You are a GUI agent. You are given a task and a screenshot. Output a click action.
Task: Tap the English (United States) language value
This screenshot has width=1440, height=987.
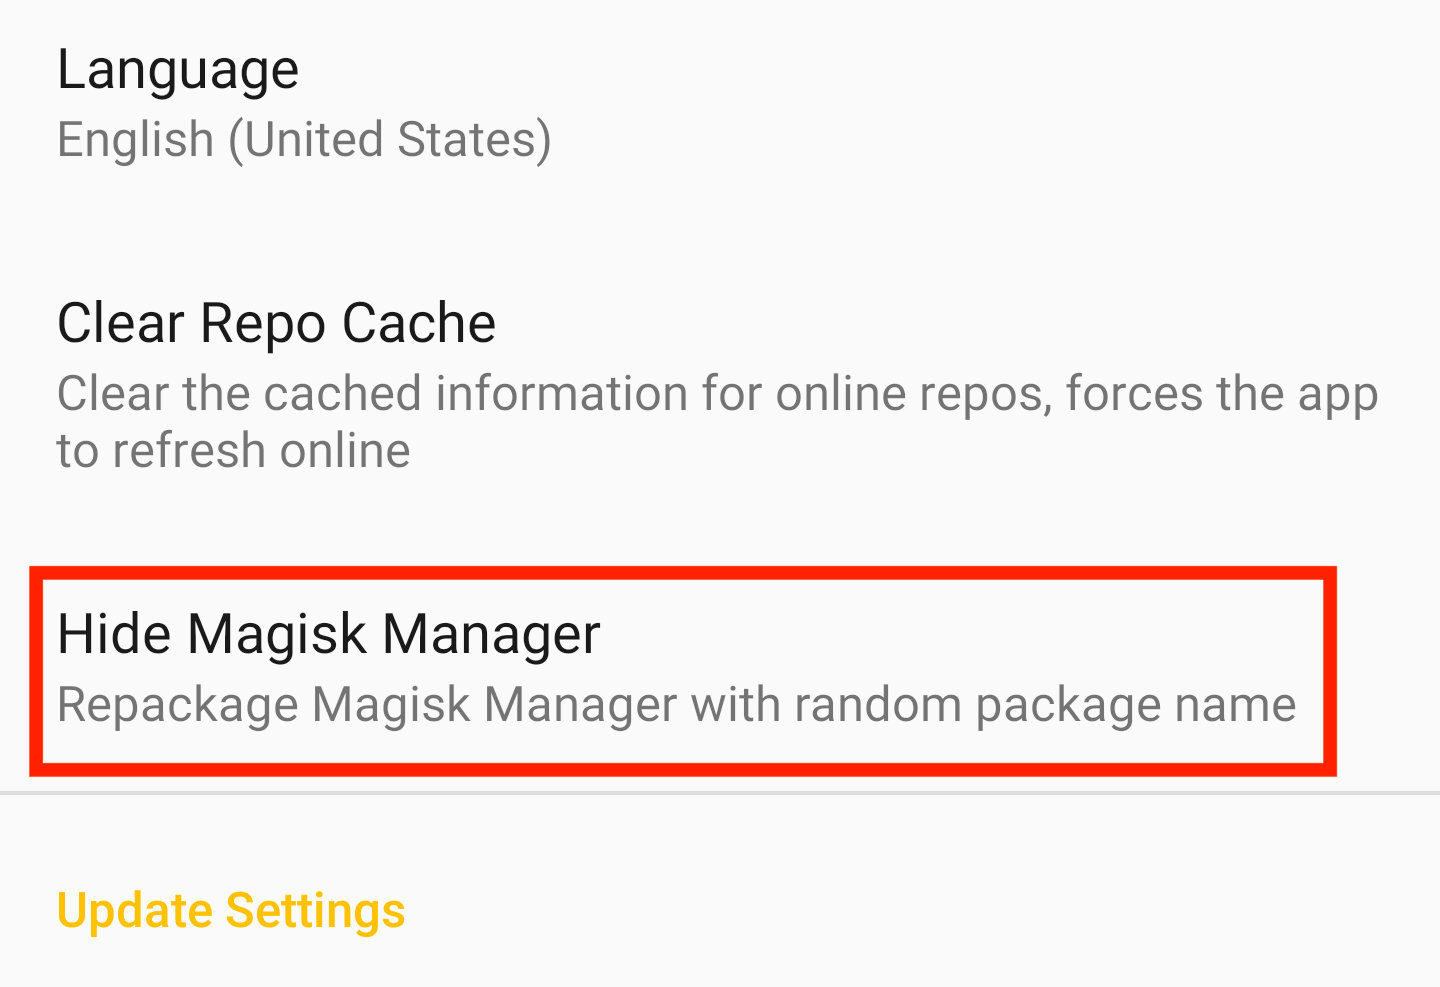[304, 140]
